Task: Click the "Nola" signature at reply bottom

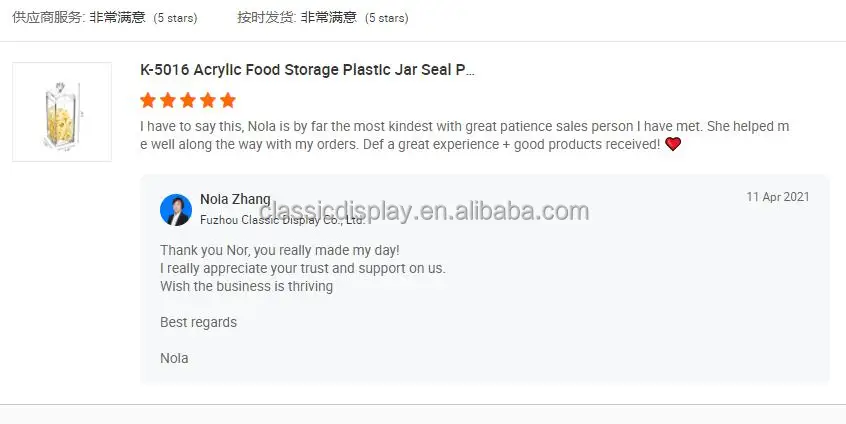Action: [x=174, y=358]
